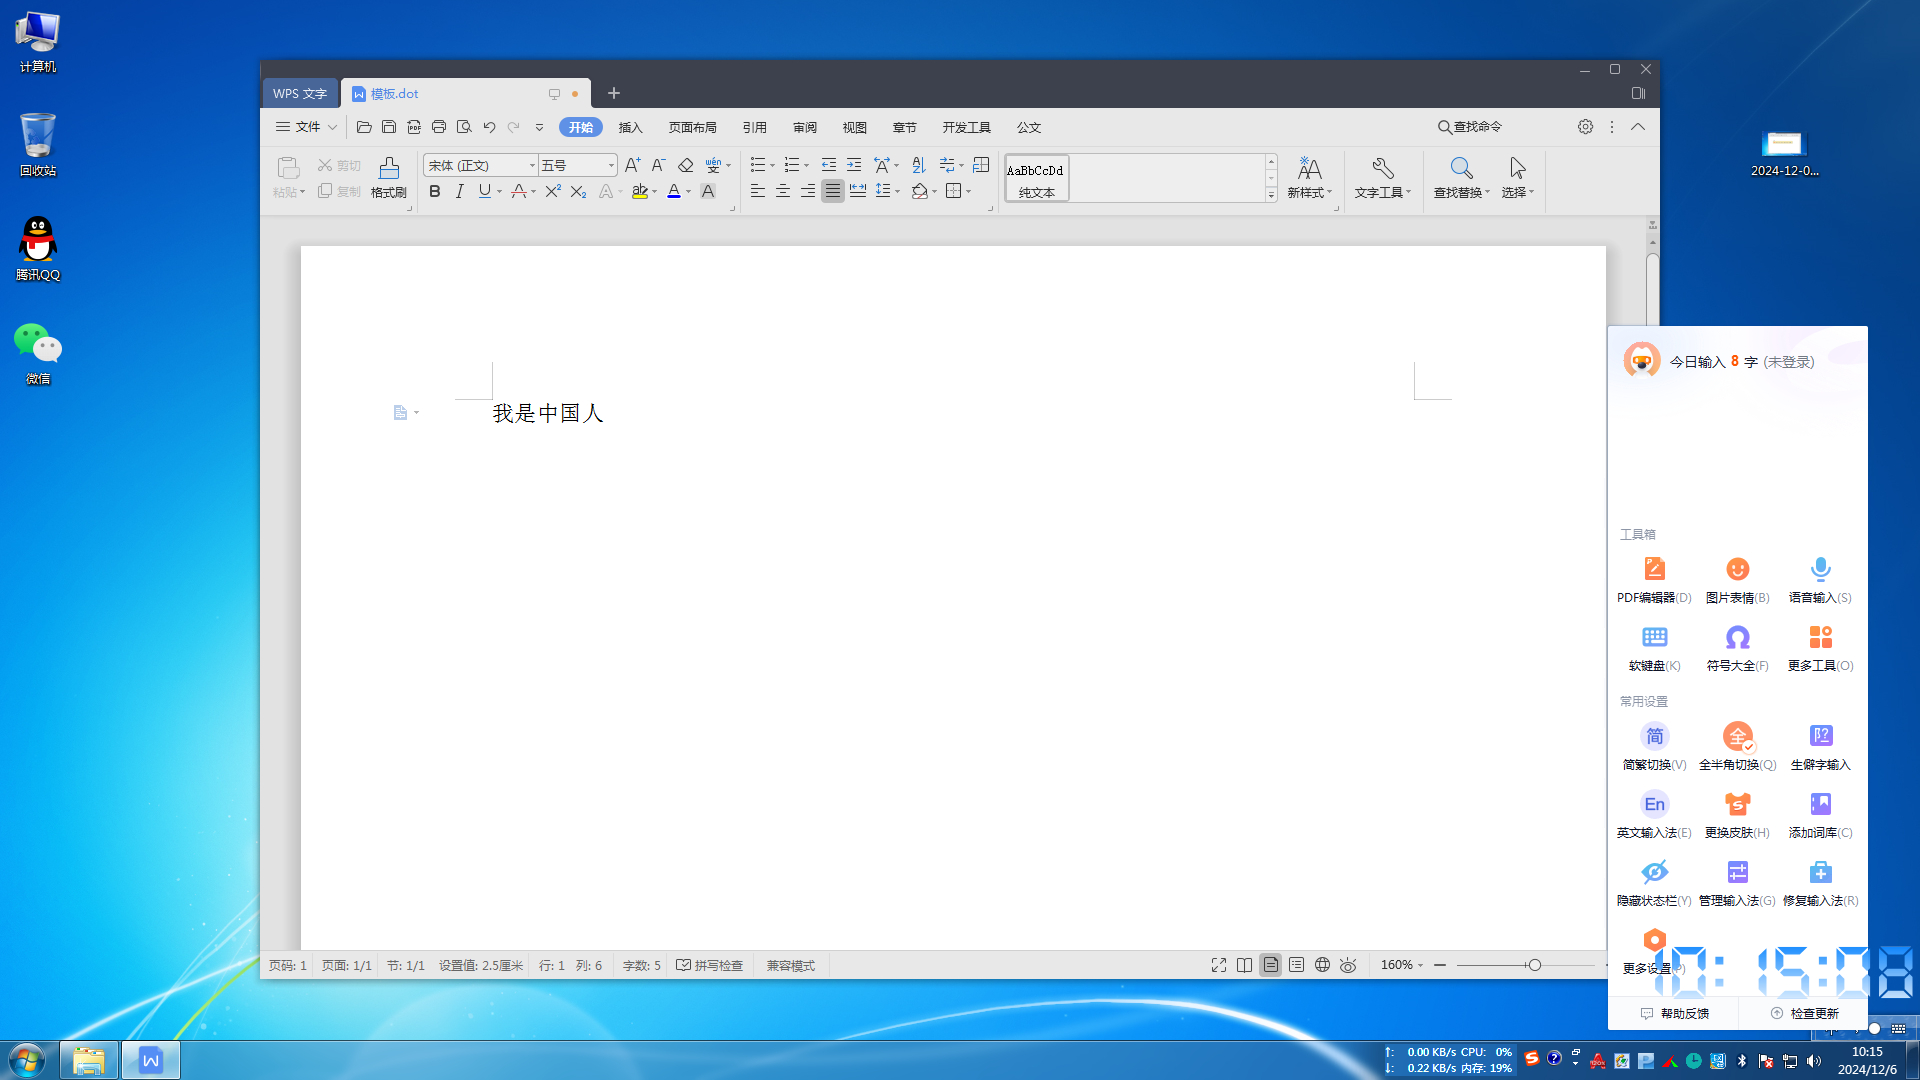Expand the highlight color dropdown arrow

click(655, 192)
